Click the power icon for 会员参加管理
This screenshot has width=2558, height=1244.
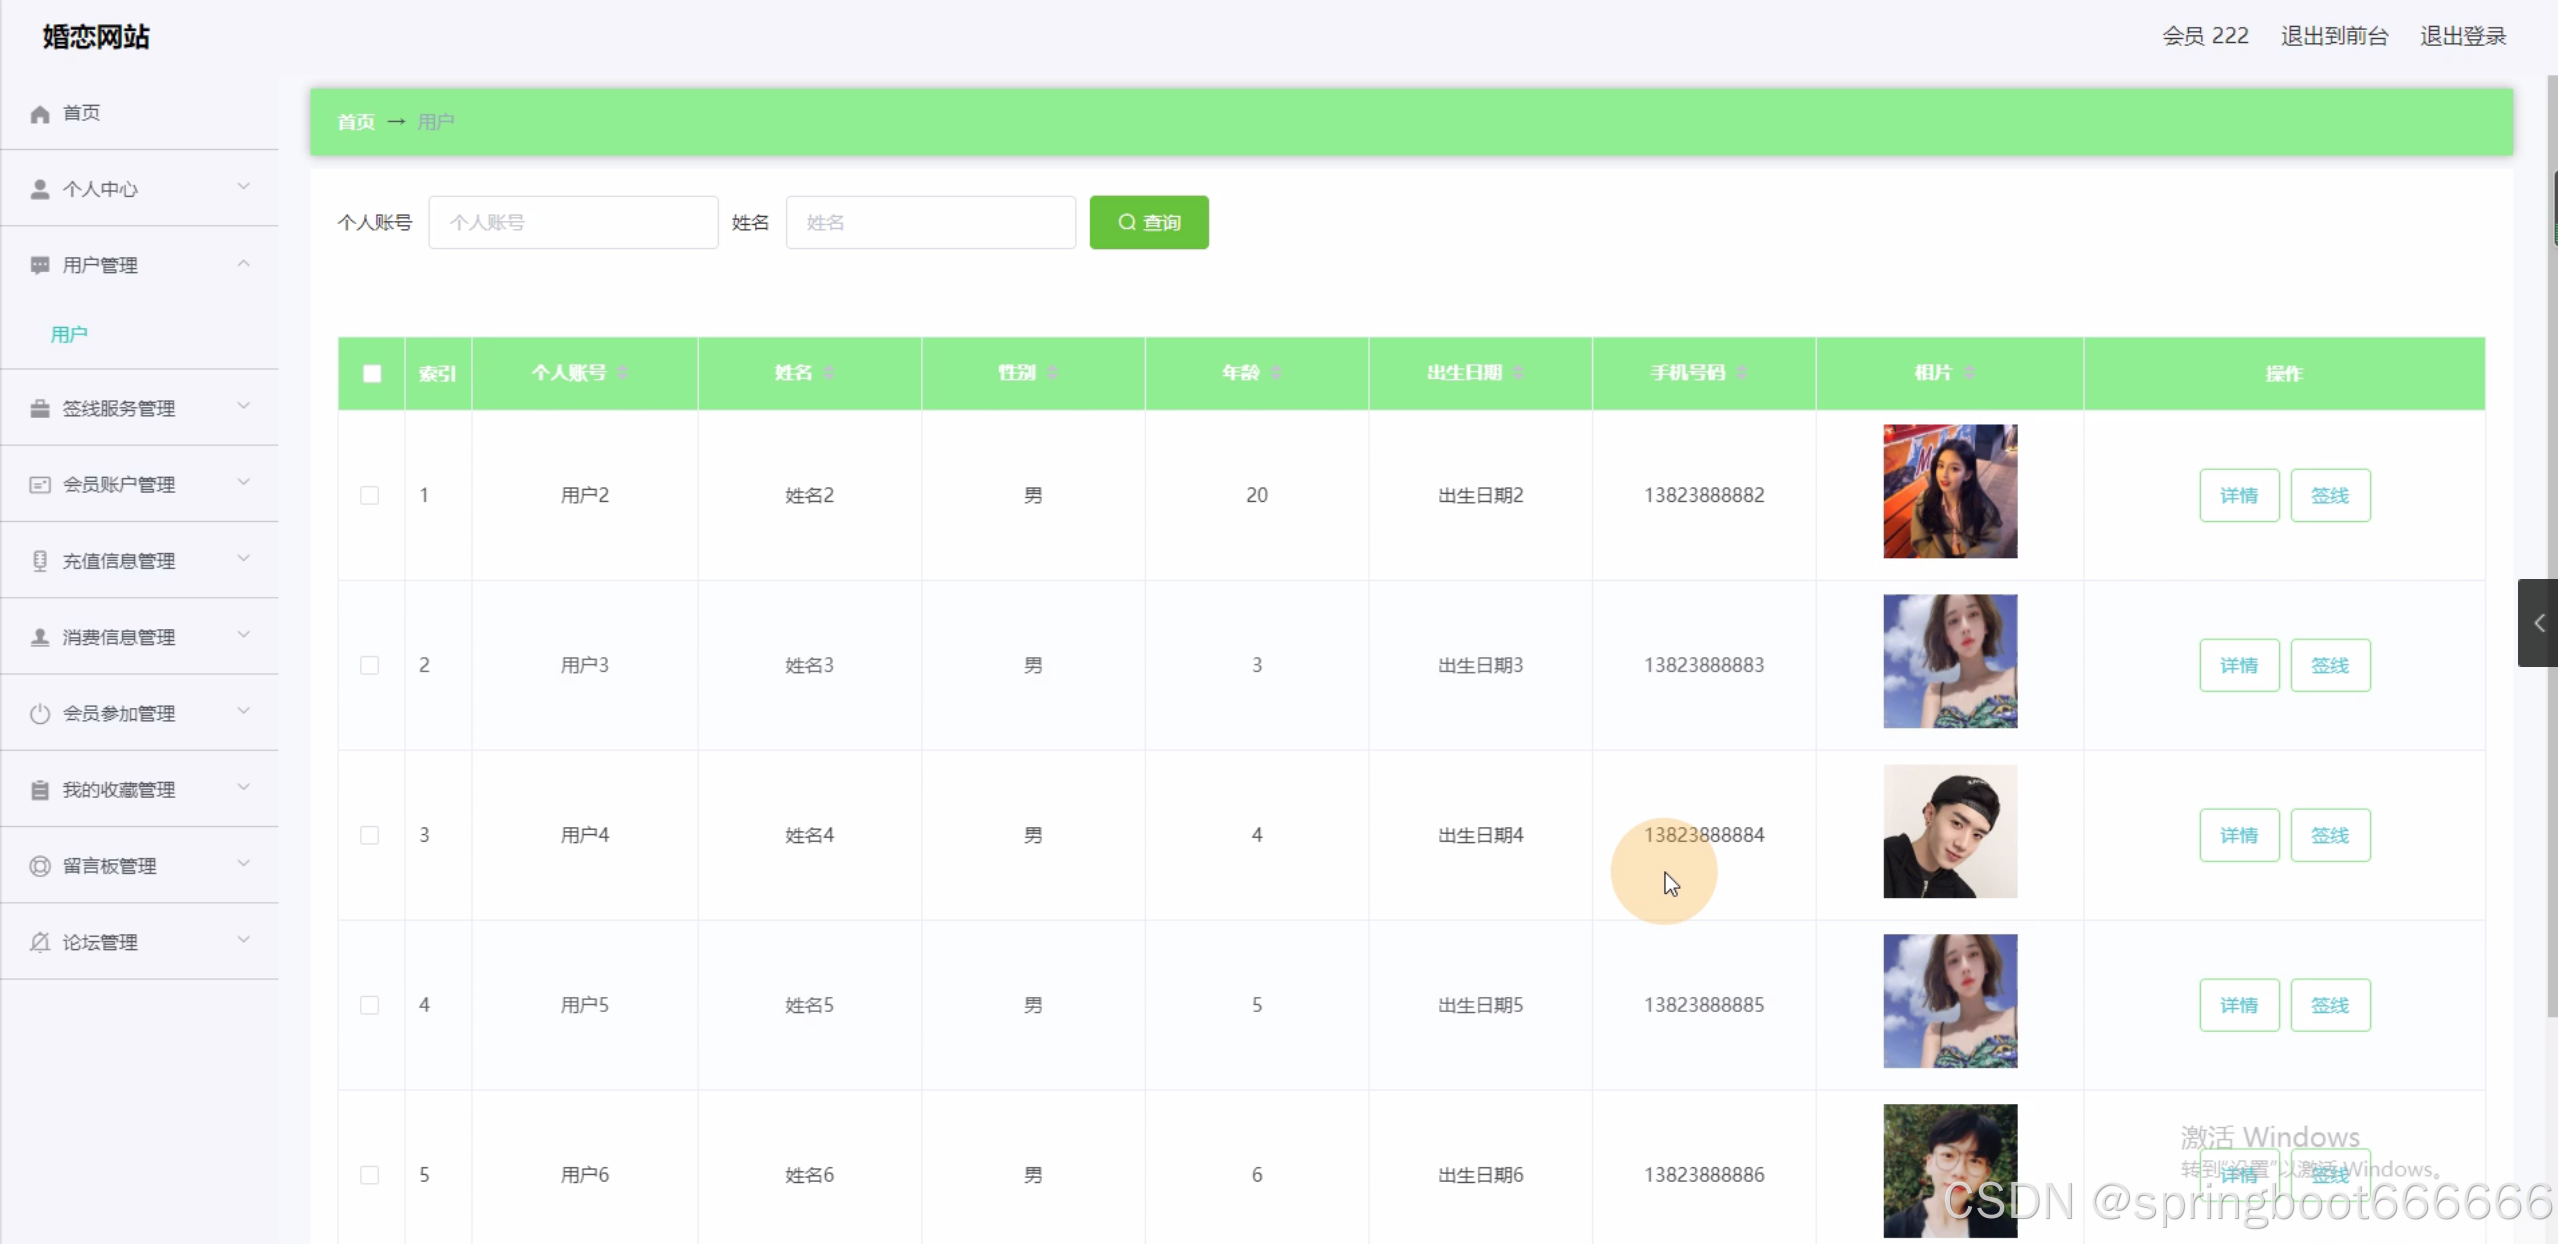[x=40, y=714]
